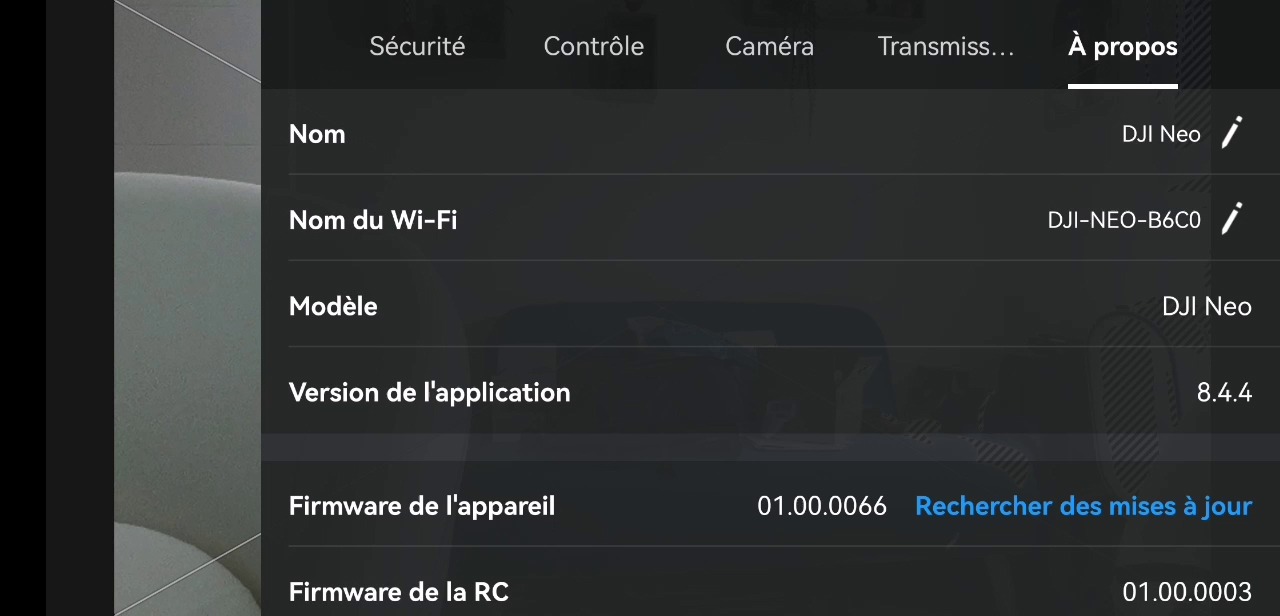This screenshot has height=616, width=1280.
Task: Tap aircraft firmware version 01.00.0066
Action: click(822, 506)
